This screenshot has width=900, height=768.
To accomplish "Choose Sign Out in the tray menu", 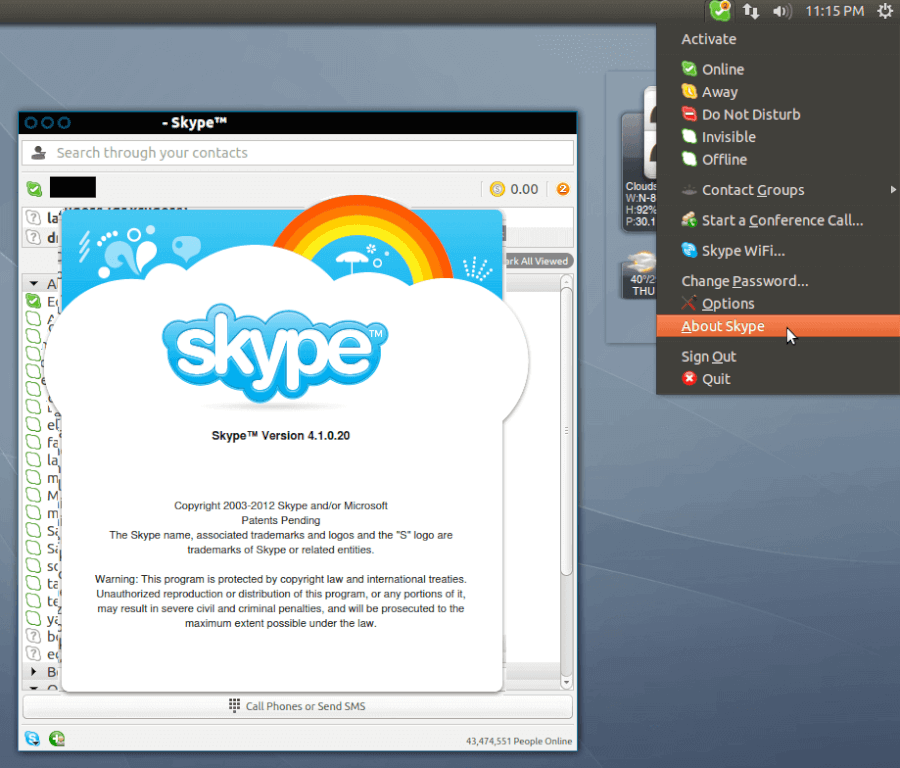I will point(778,356).
